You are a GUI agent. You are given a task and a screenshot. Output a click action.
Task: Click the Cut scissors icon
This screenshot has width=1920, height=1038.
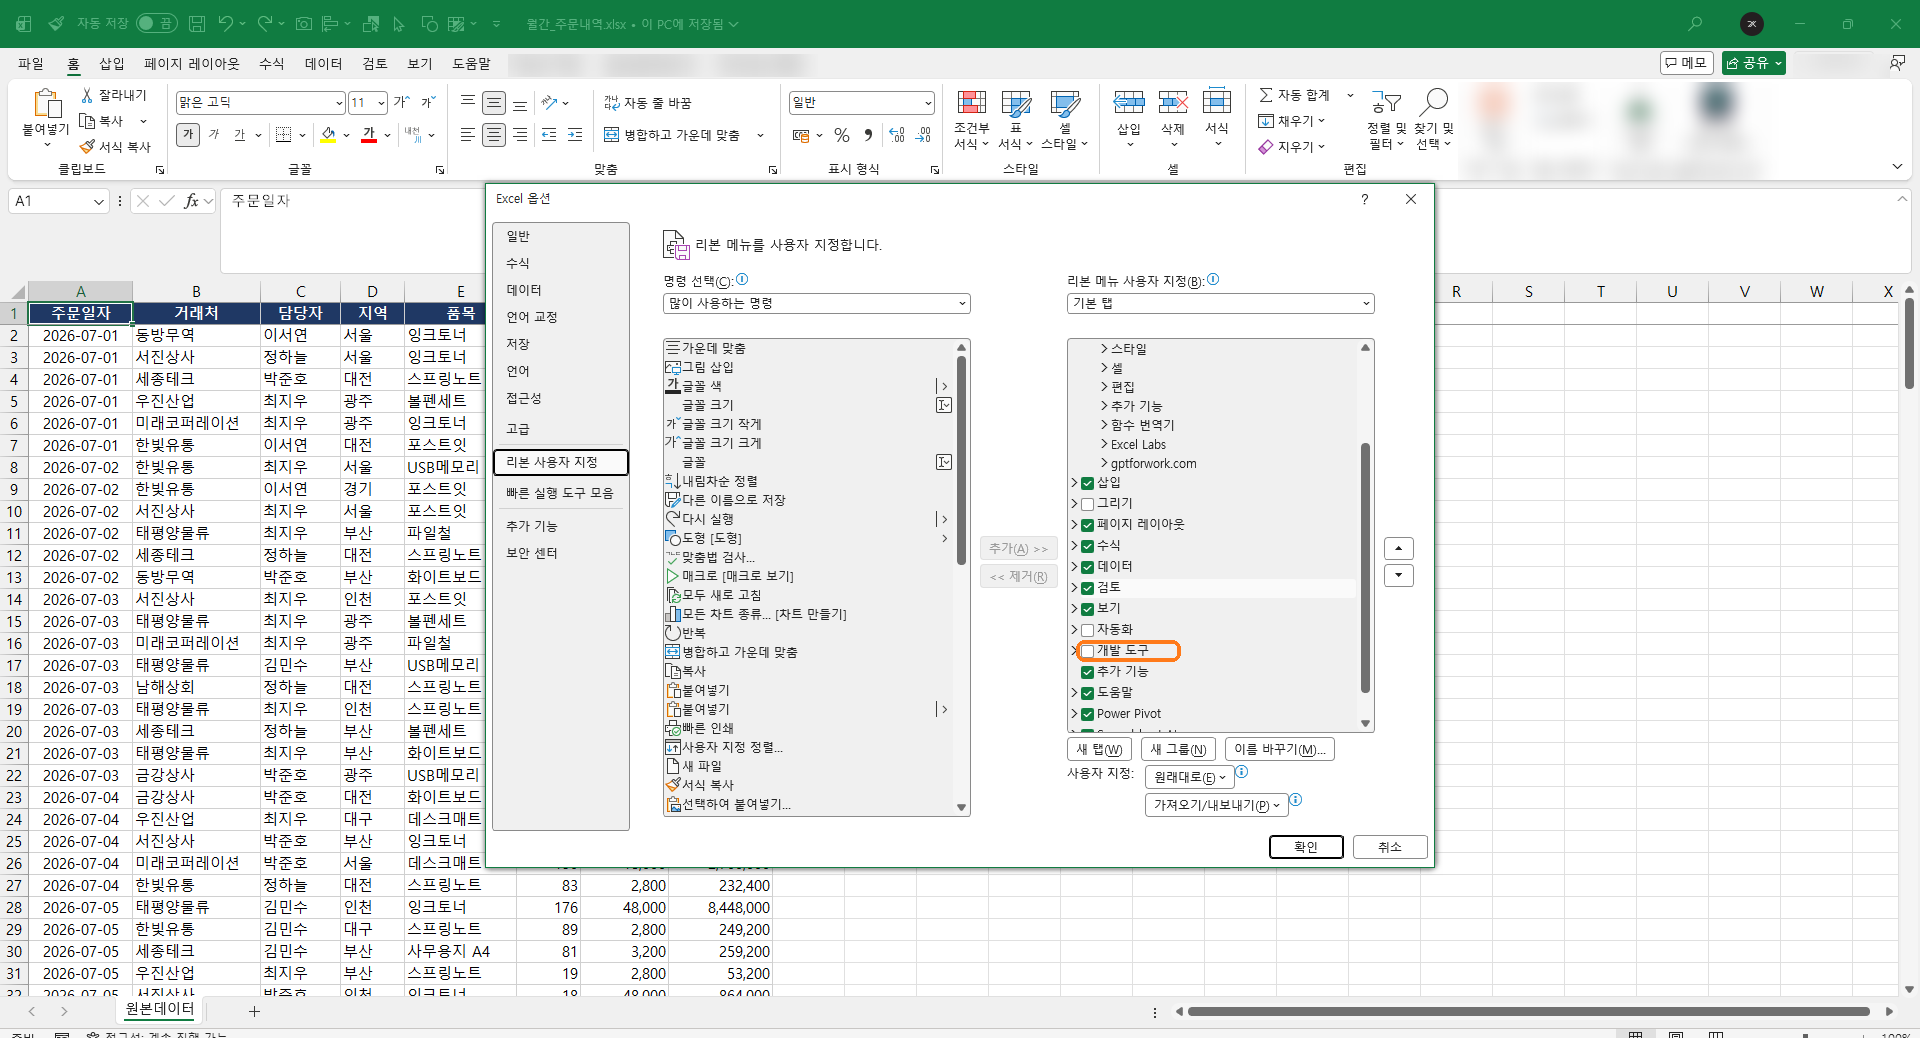point(87,95)
